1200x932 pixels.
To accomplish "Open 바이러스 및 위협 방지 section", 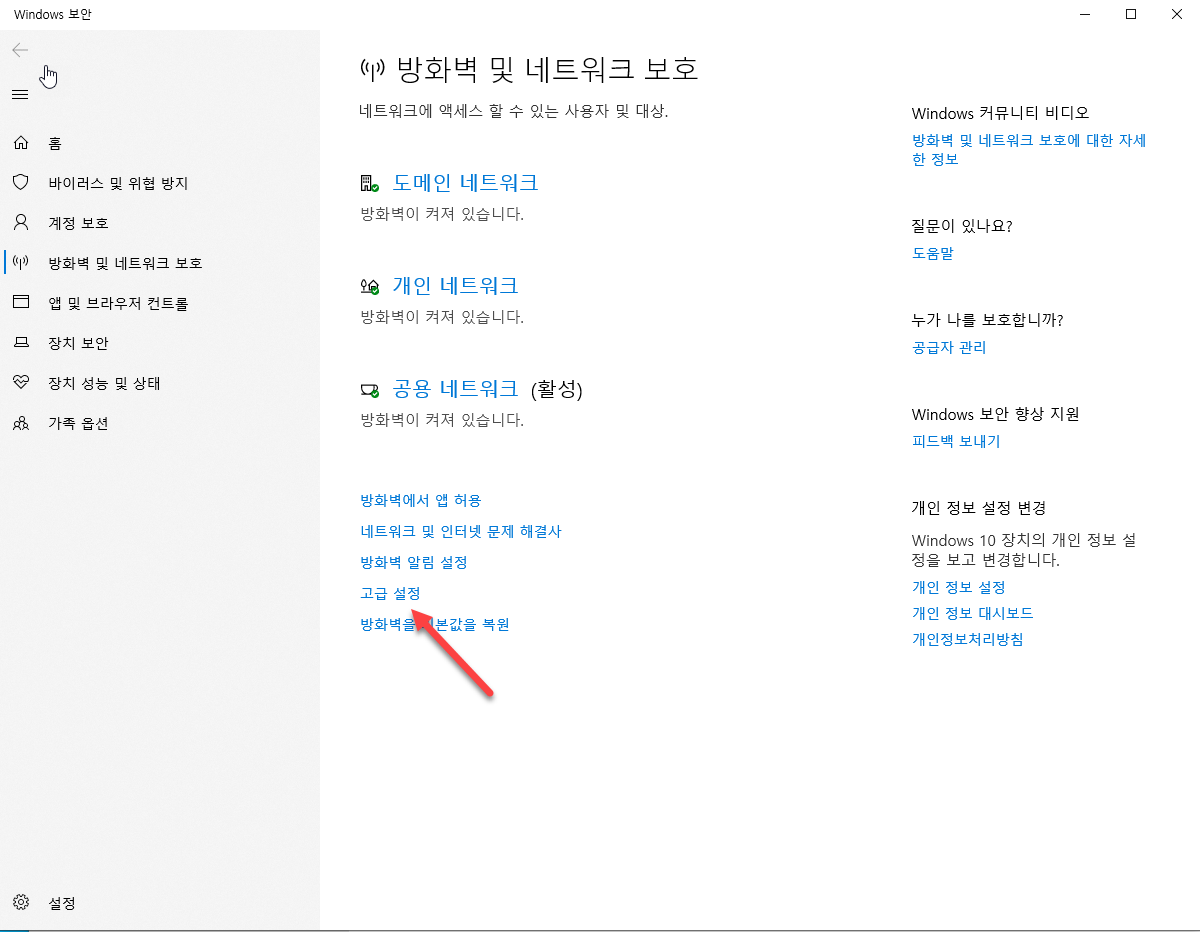I will click(x=118, y=183).
